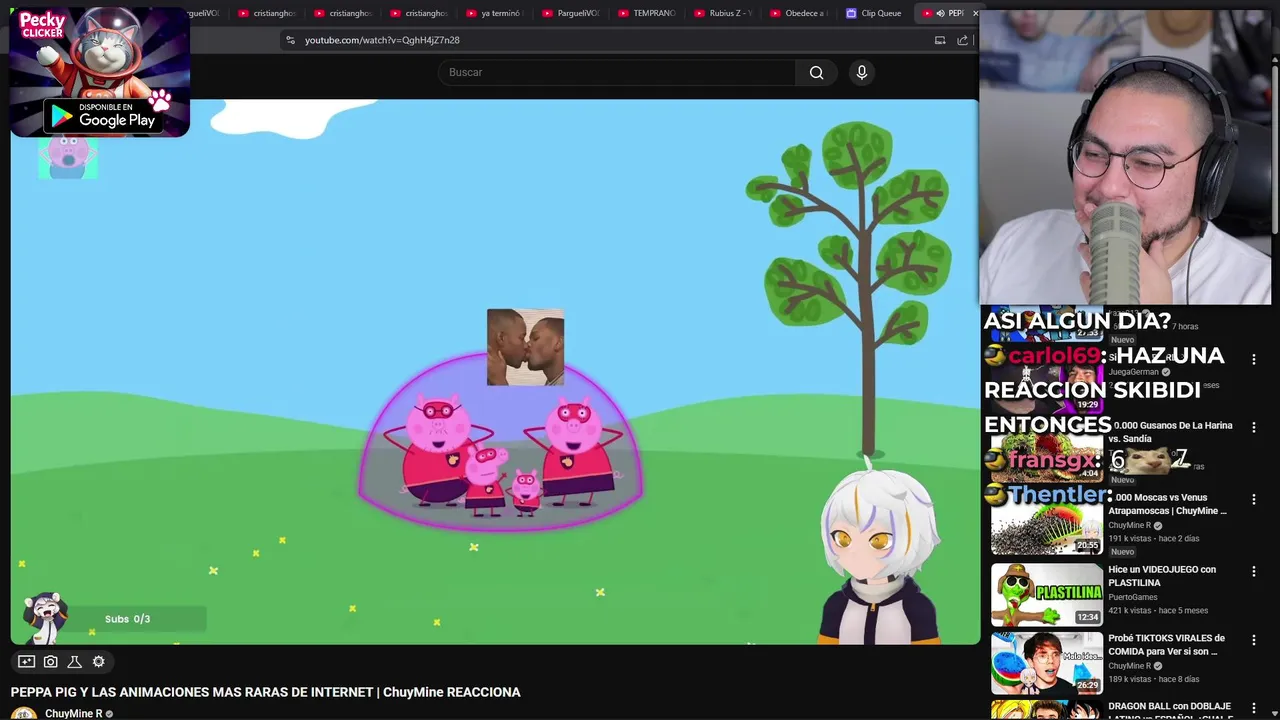This screenshot has width=1280, height=720.
Task: Open the TikToks virales comida thumbnail, 26:29
Action: (x=1047, y=663)
